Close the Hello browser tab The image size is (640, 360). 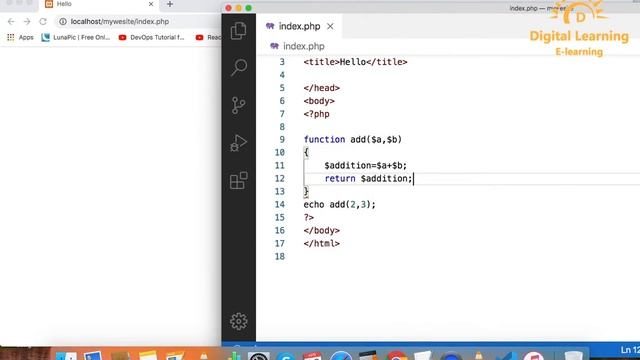point(151,4)
